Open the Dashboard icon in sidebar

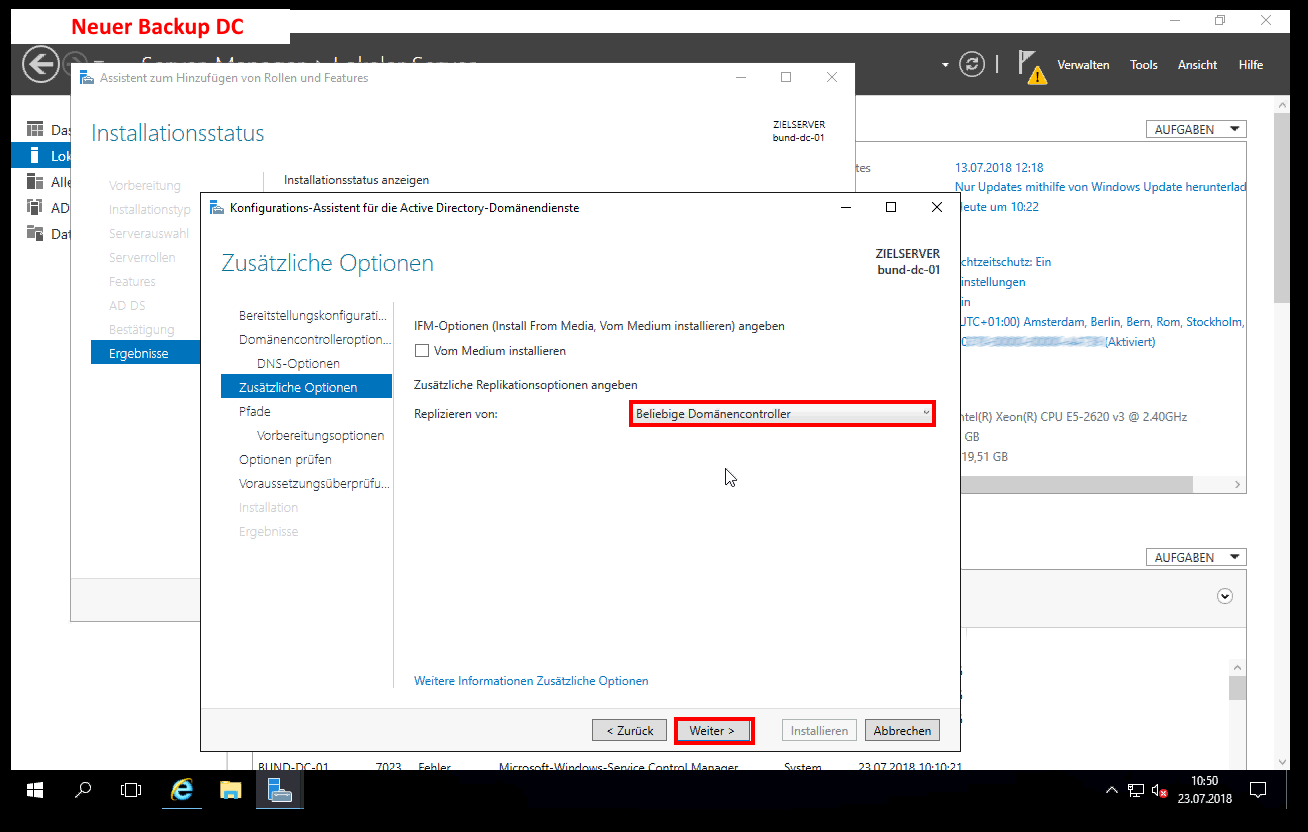pos(35,129)
